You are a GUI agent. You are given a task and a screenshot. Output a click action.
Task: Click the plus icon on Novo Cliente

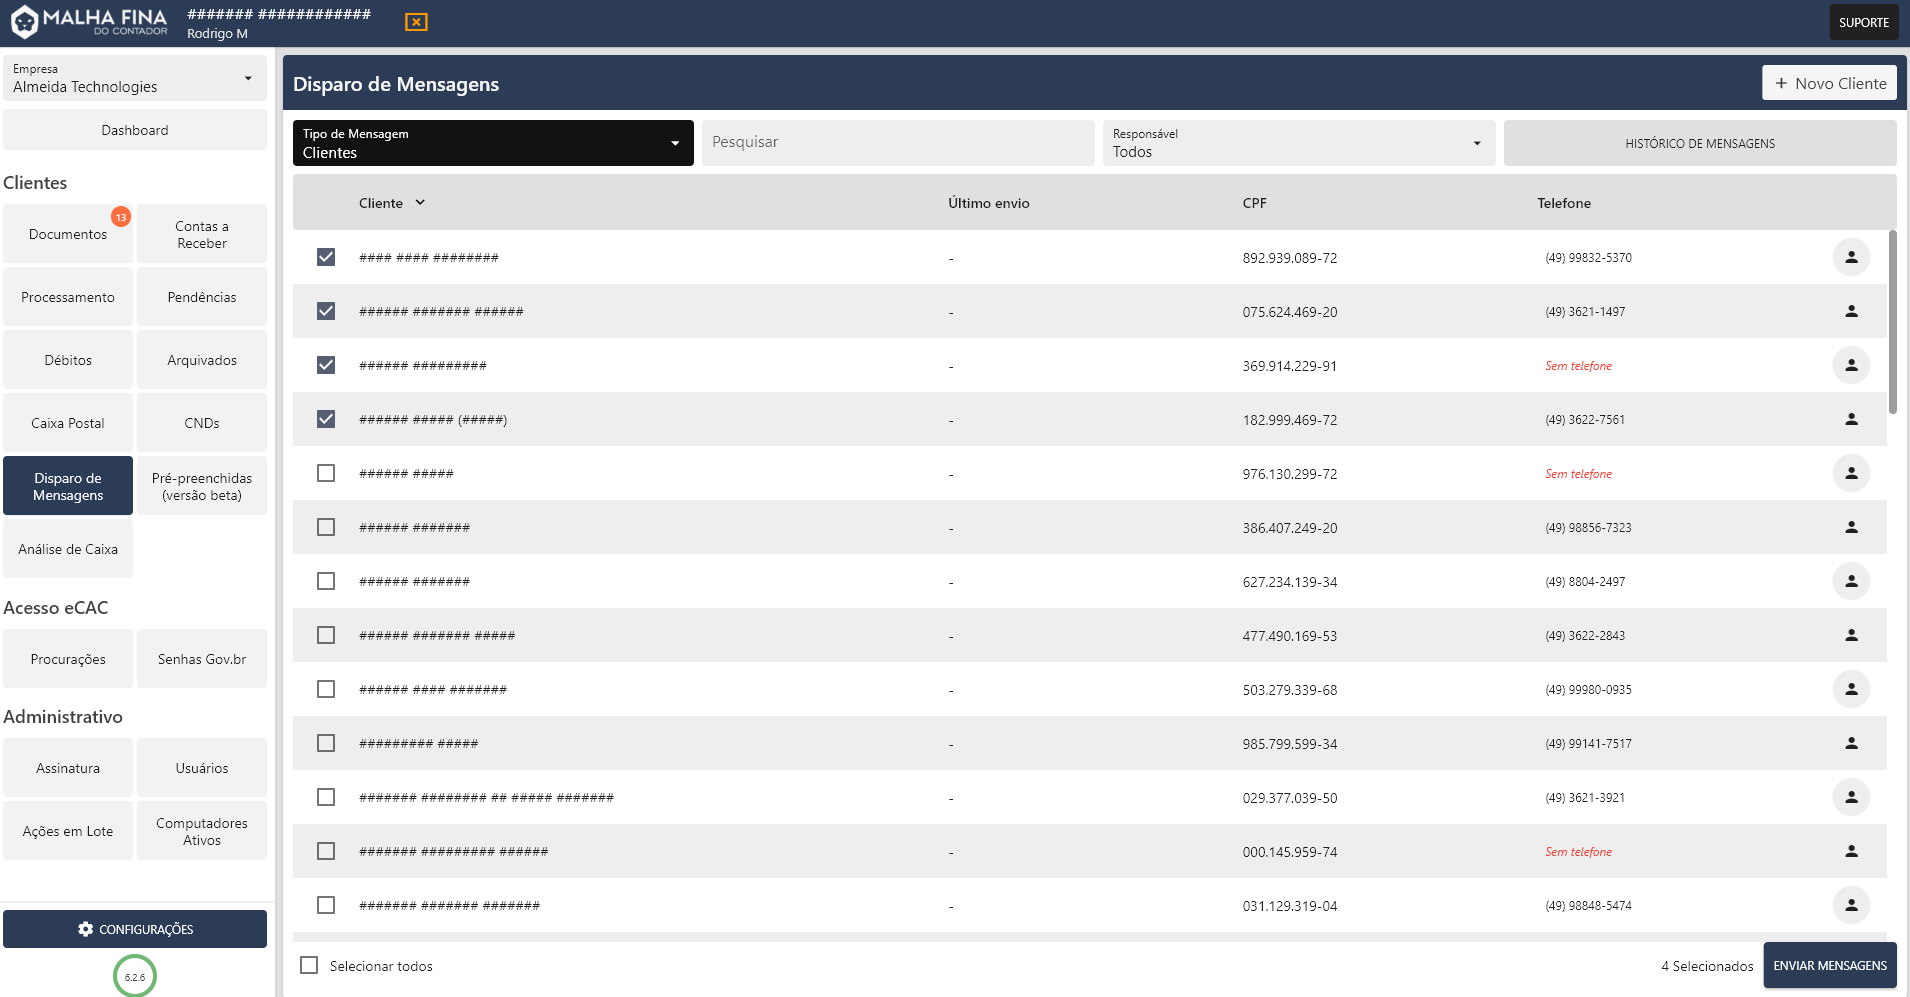click(1780, 84)
